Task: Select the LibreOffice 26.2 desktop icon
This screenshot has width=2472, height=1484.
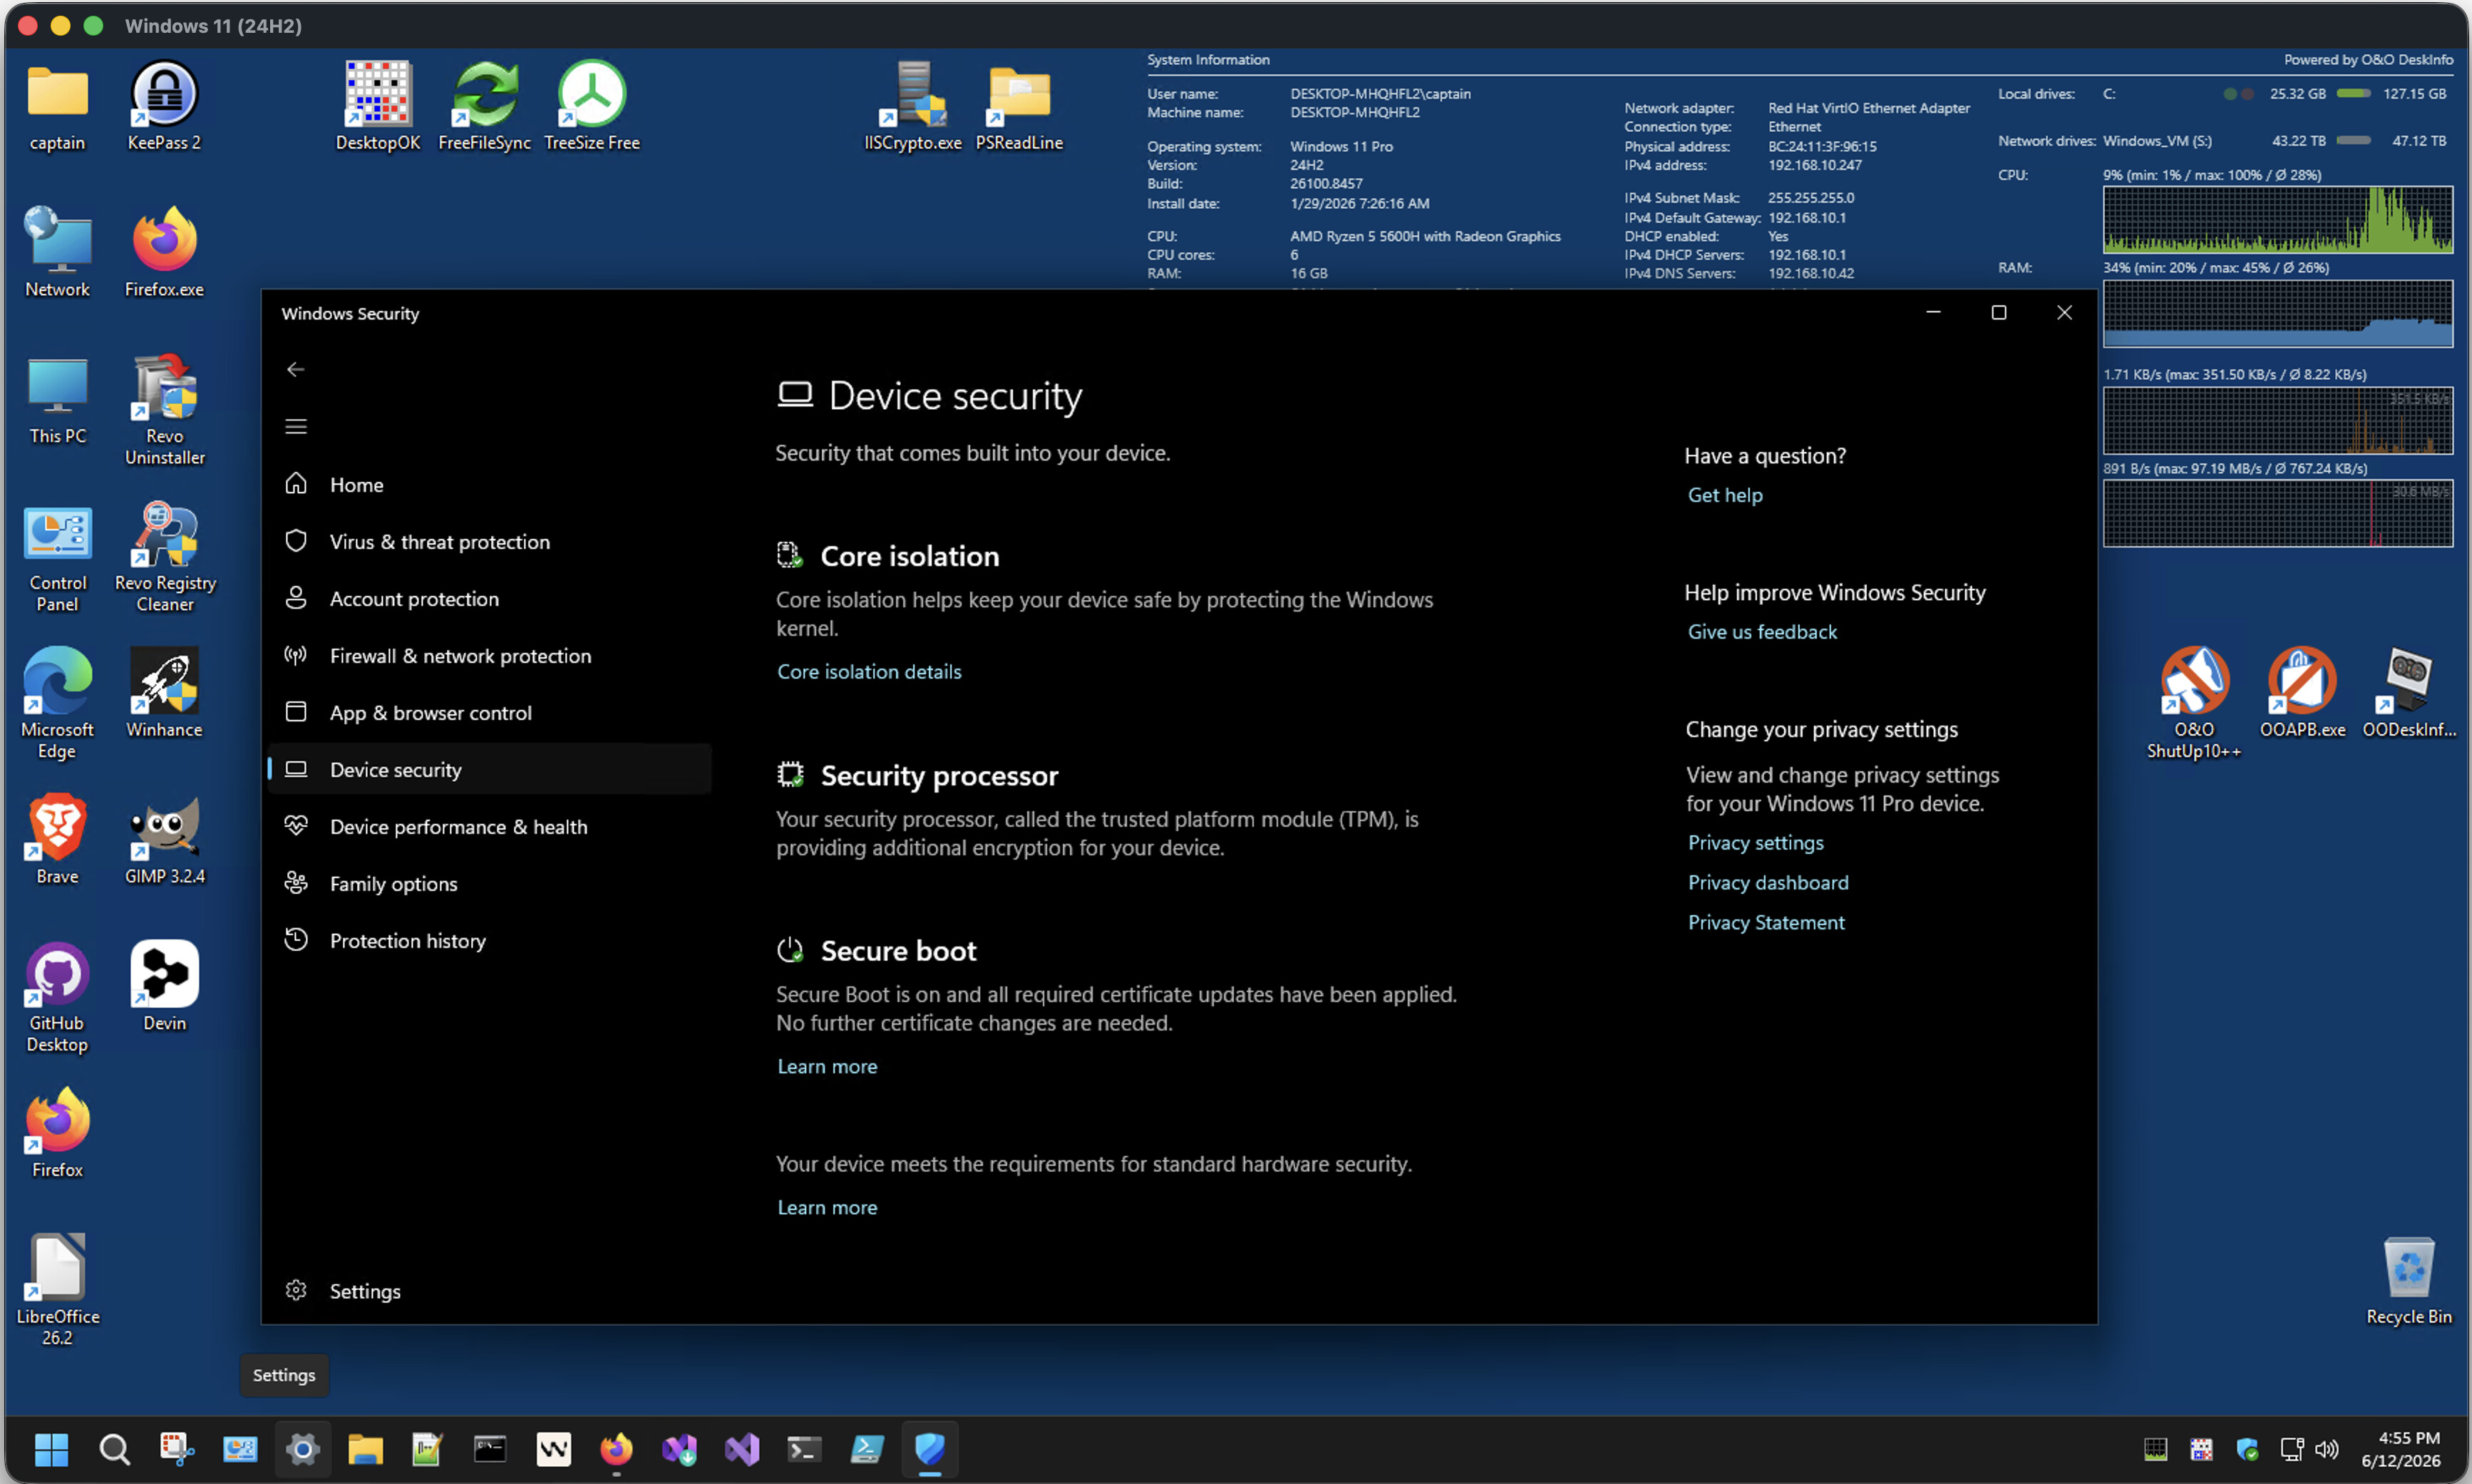Action: point(57,1291)
